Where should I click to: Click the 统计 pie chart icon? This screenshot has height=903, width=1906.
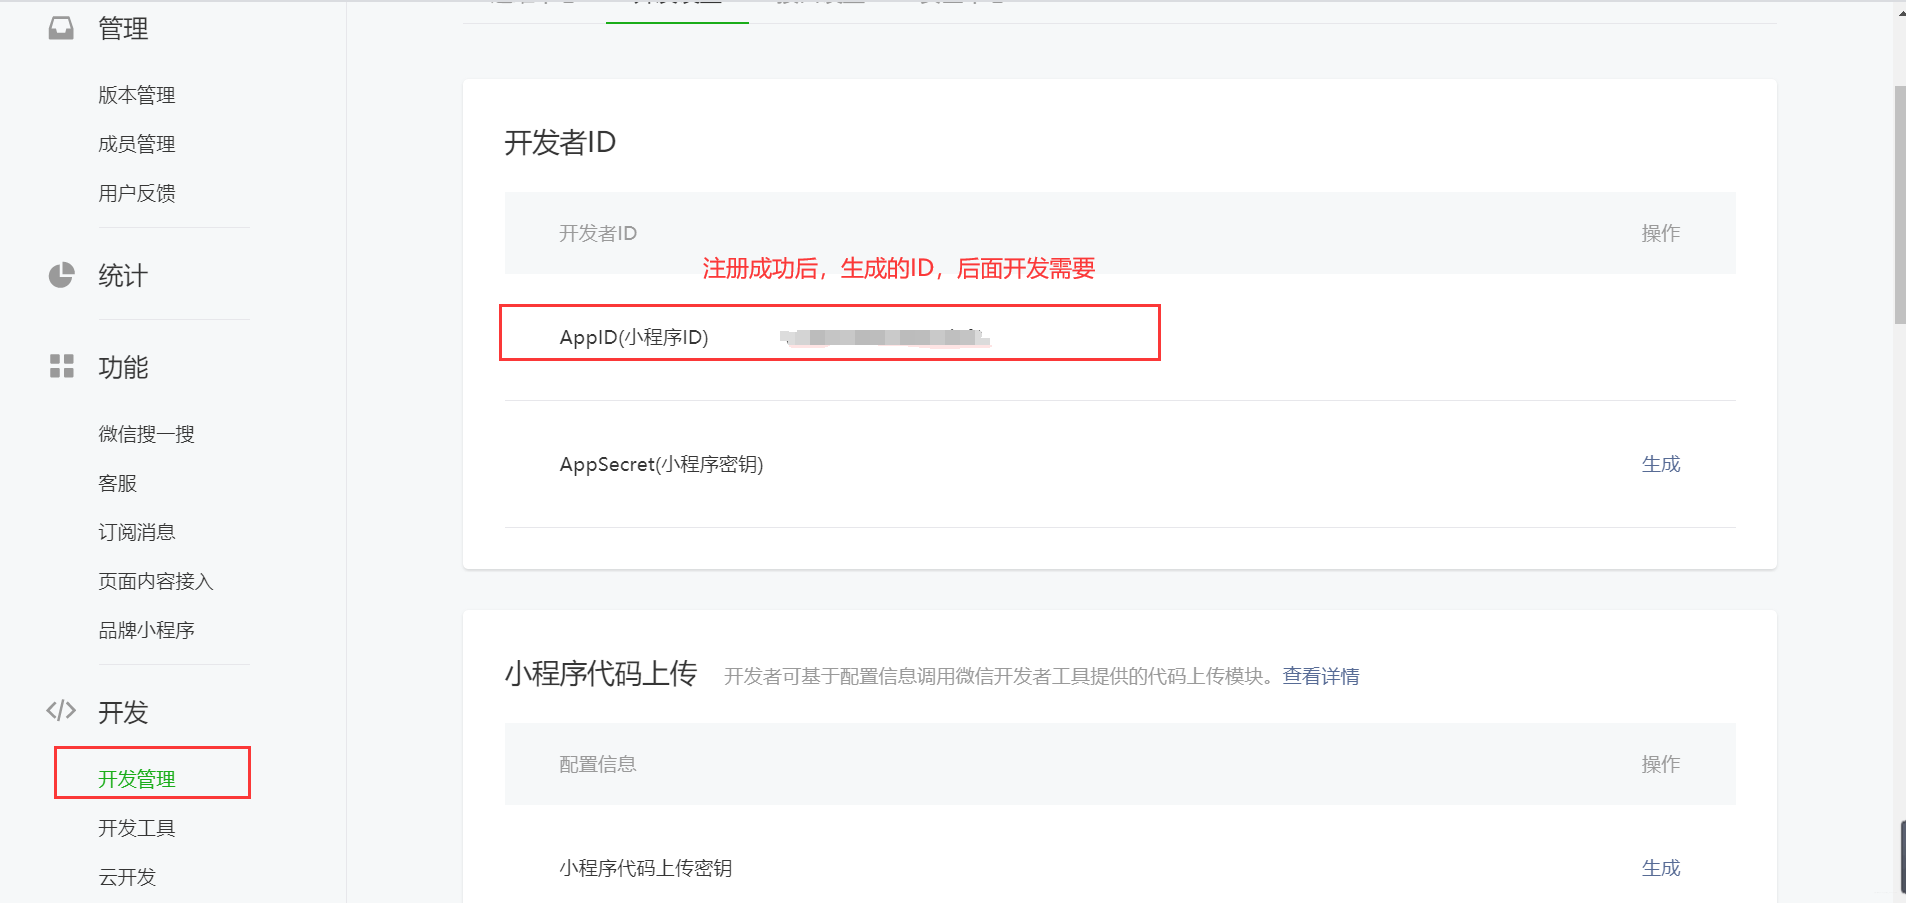point(61,275)
